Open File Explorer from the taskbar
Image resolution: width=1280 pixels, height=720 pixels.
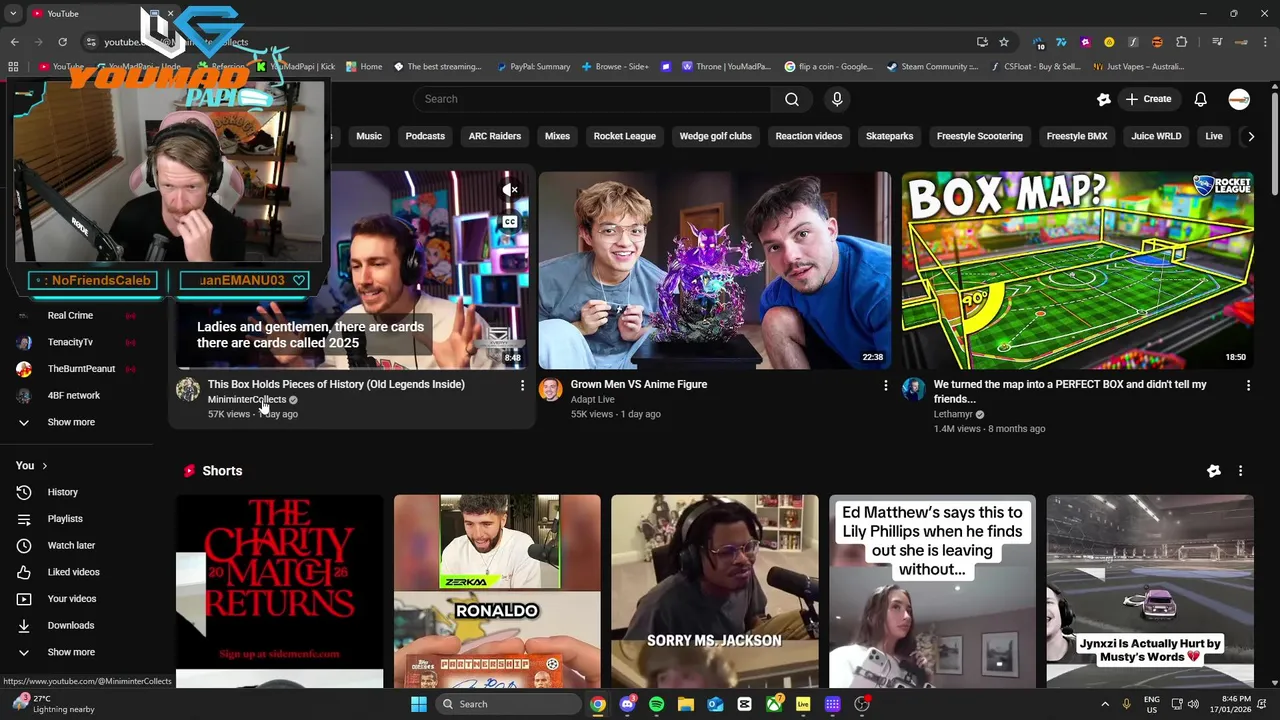point(686,704)
